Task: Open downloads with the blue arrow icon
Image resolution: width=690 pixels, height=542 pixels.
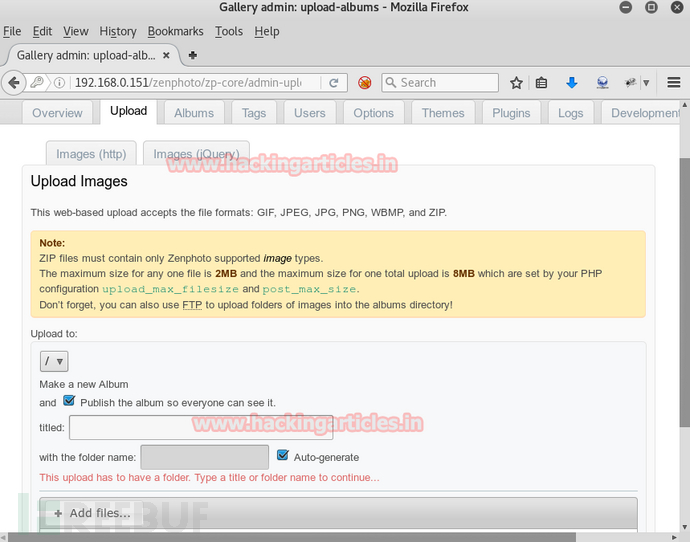Action: coord(572,82)
